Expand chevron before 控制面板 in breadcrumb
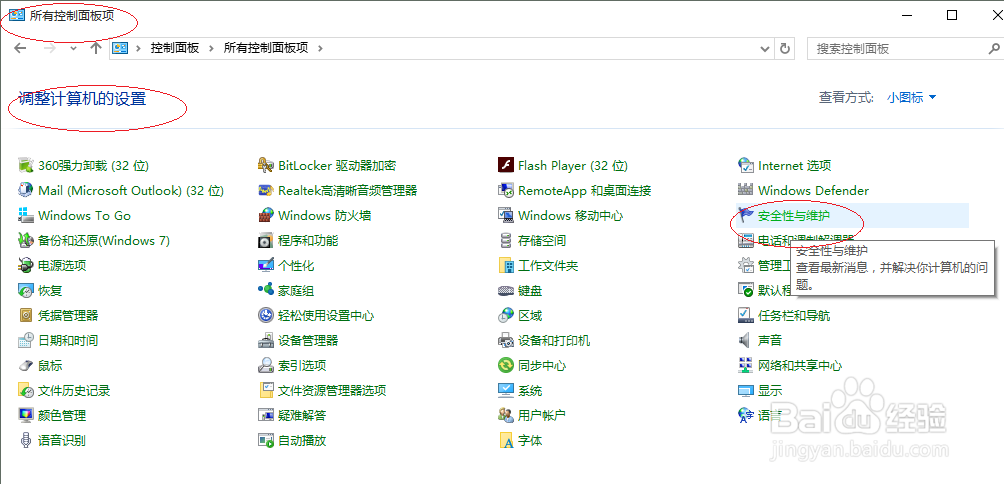 (x=138, y=49)
